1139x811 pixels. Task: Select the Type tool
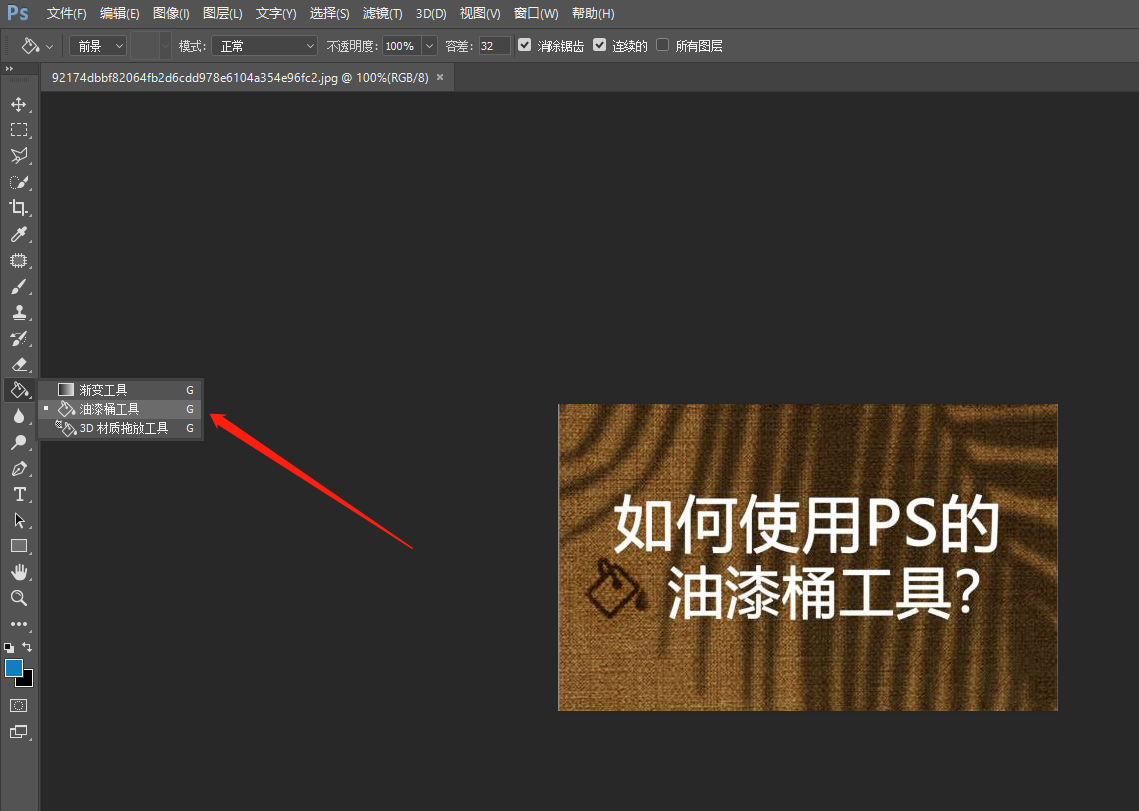pyautogui.click(x=20, y=494)
